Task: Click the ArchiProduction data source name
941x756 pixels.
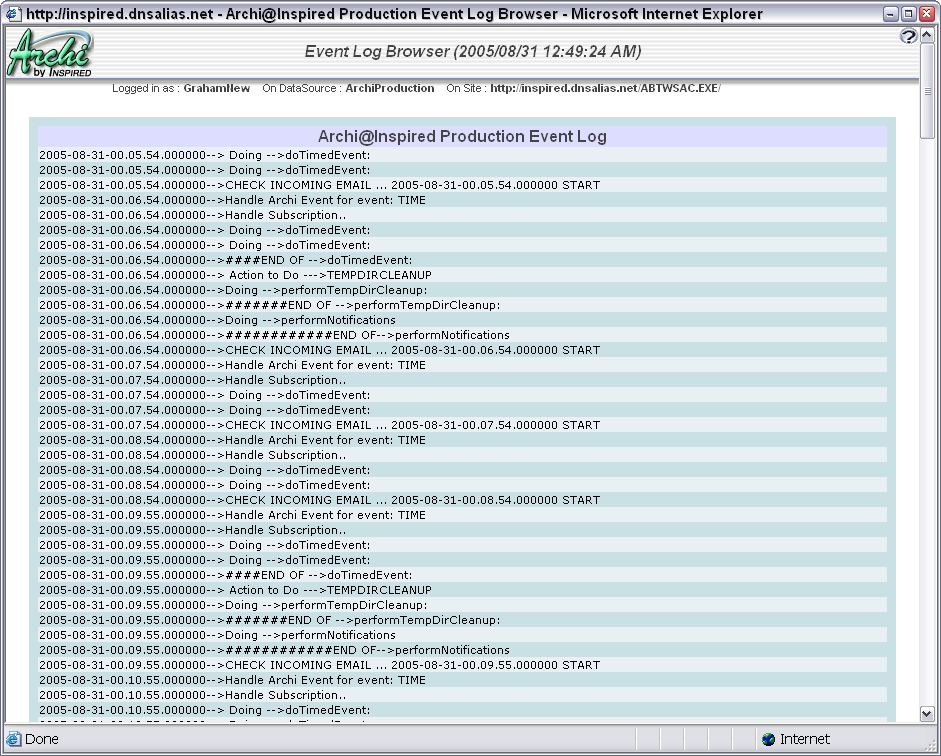Action: (389, 88)
